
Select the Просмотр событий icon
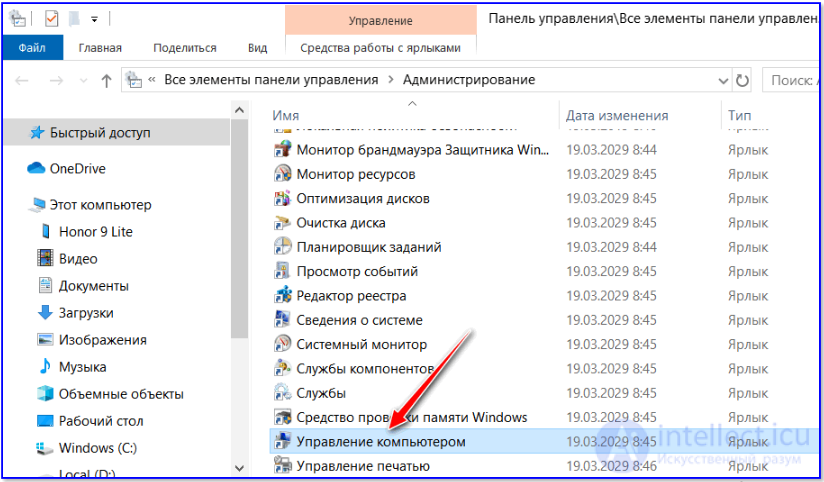point(283,271)
